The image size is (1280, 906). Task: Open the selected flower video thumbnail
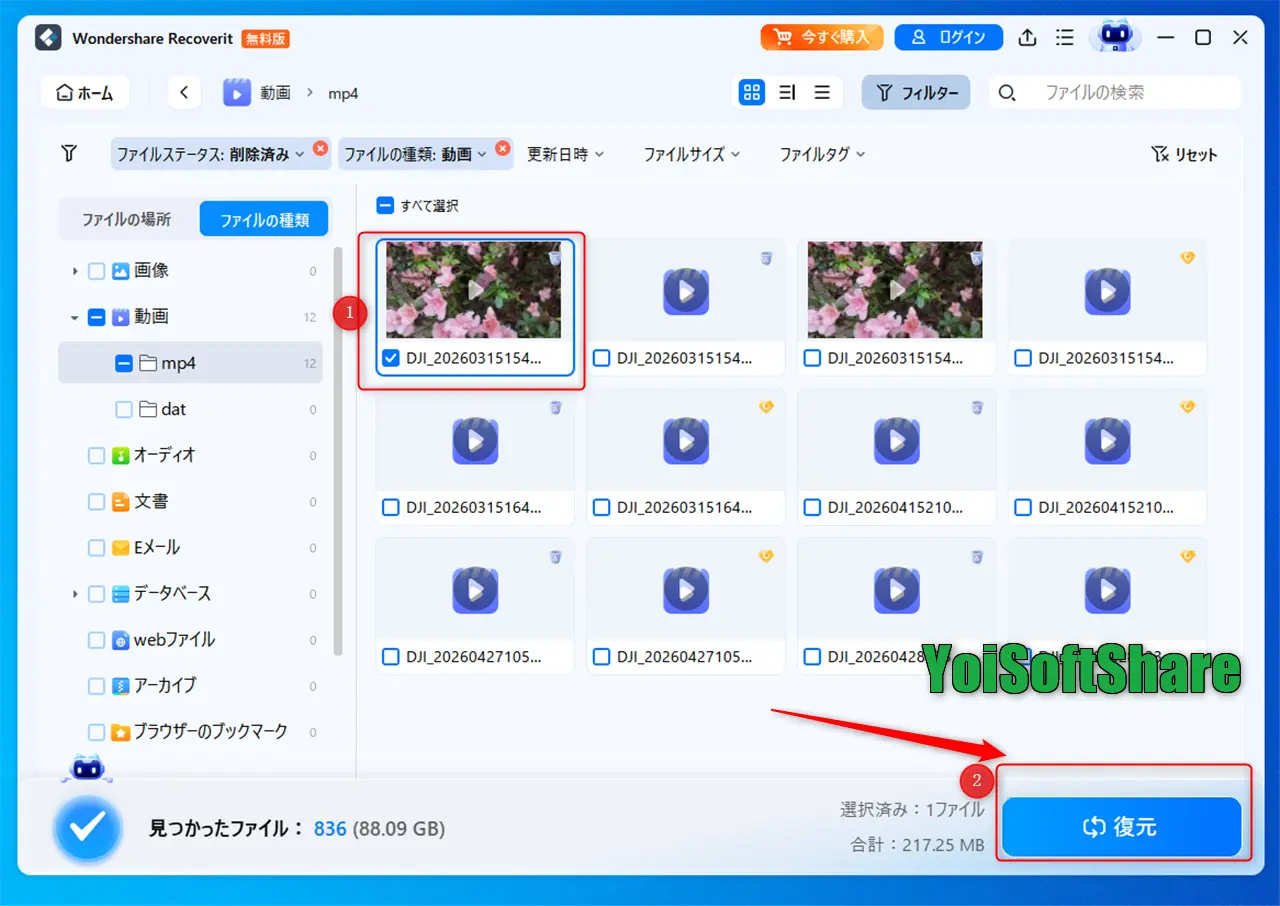(x=474, y=290)
